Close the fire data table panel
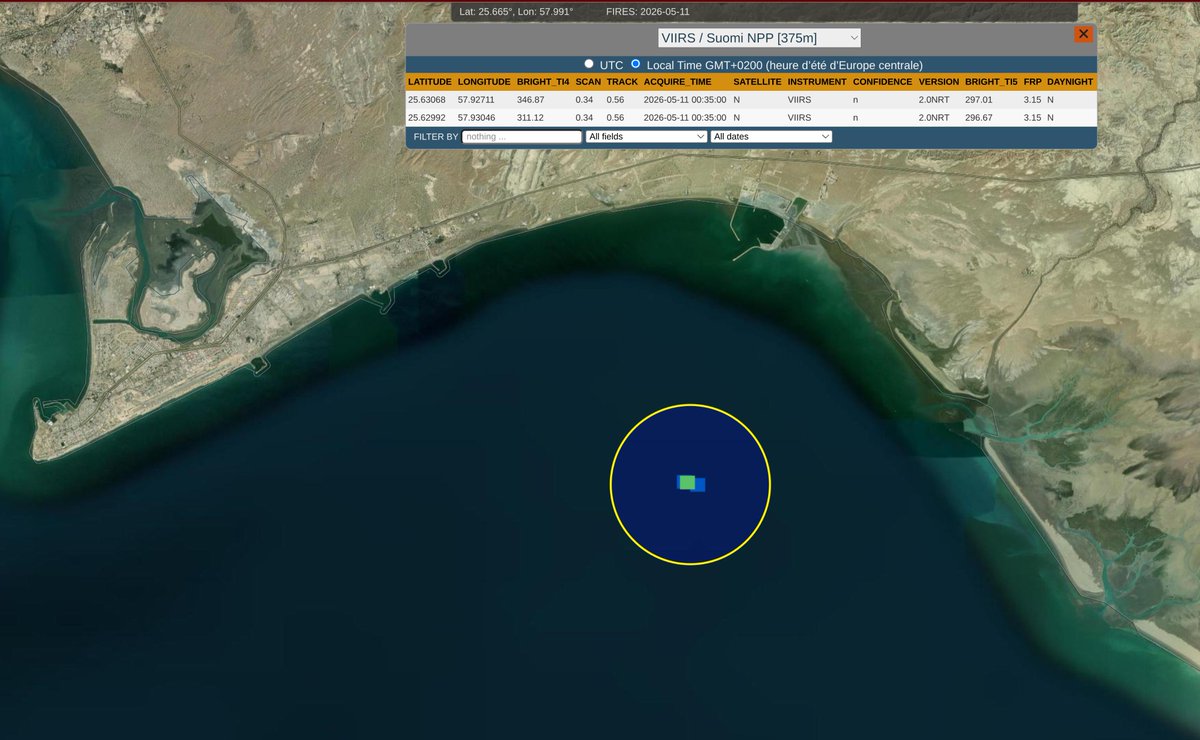Screen dimensions: 1200x740 pos(1083,34)
